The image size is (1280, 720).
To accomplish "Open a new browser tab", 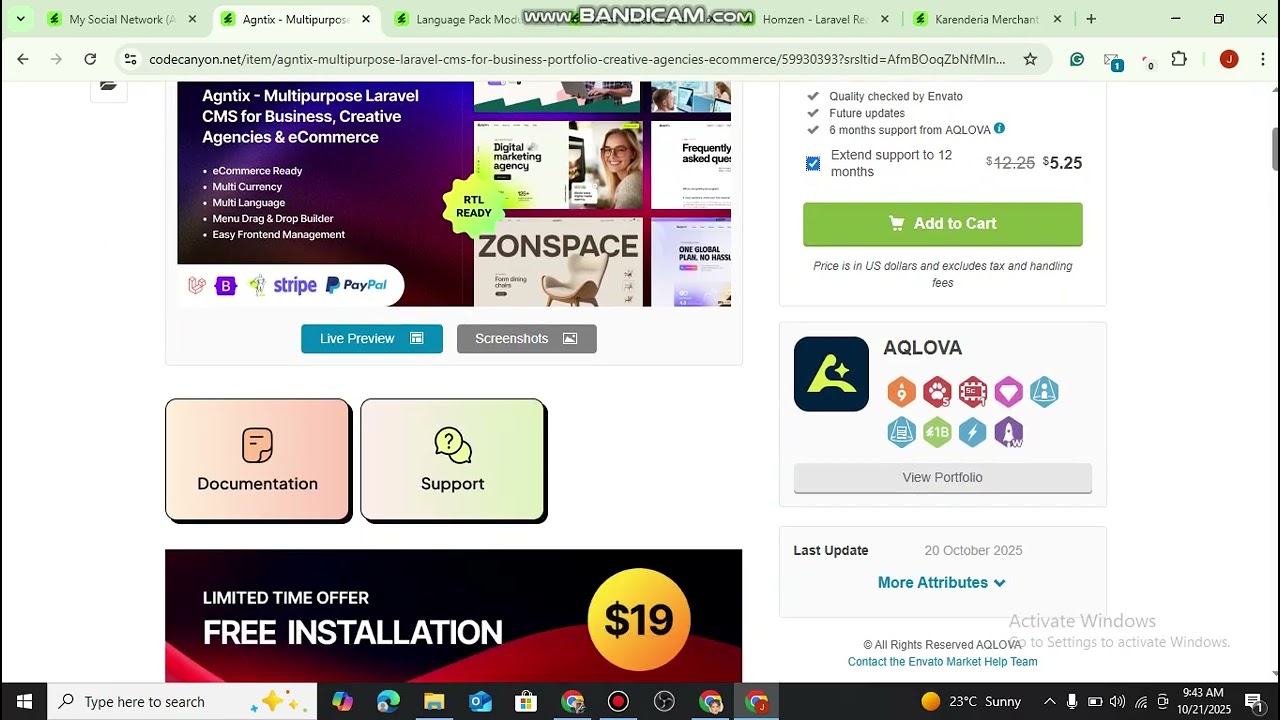I will (1091, 19).
